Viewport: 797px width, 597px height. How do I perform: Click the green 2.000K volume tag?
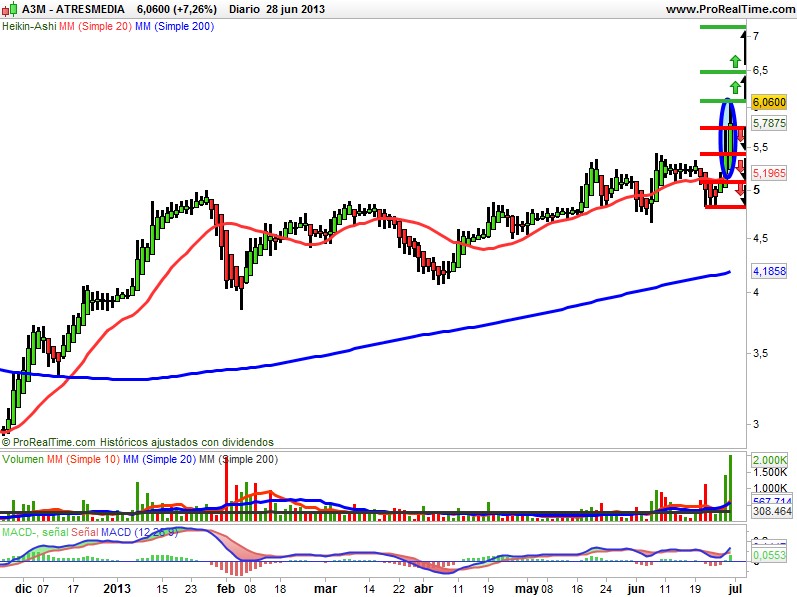tap(770, 460)
